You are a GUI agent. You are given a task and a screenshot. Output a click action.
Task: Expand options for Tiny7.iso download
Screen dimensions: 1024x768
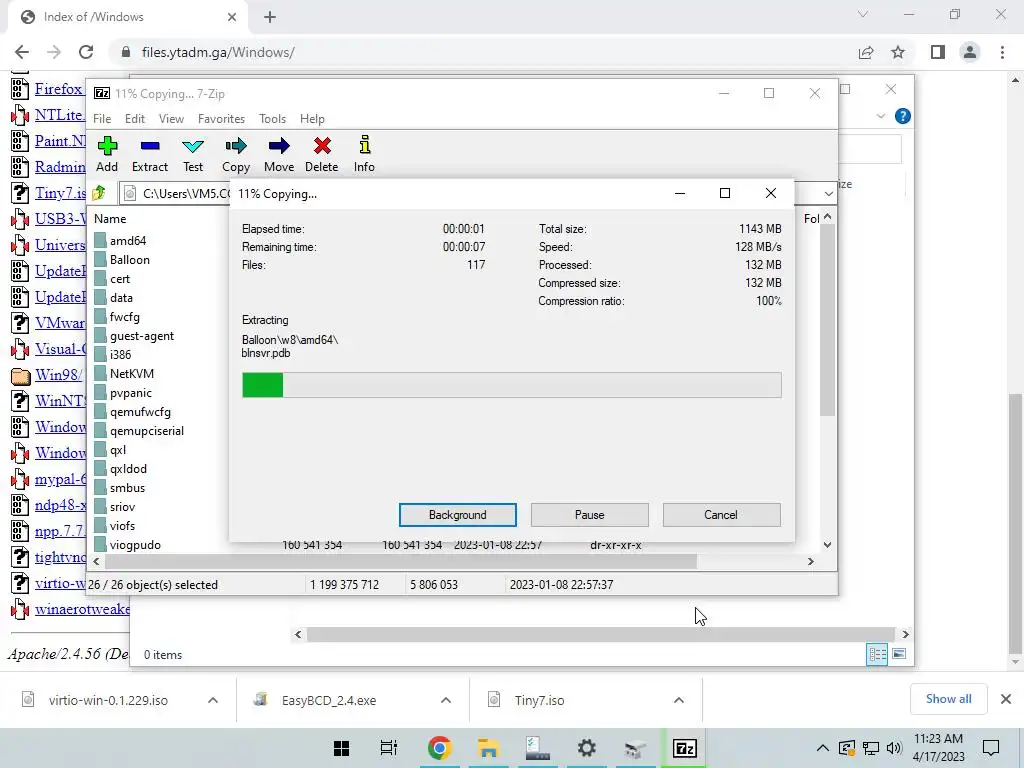pos(679,700)
